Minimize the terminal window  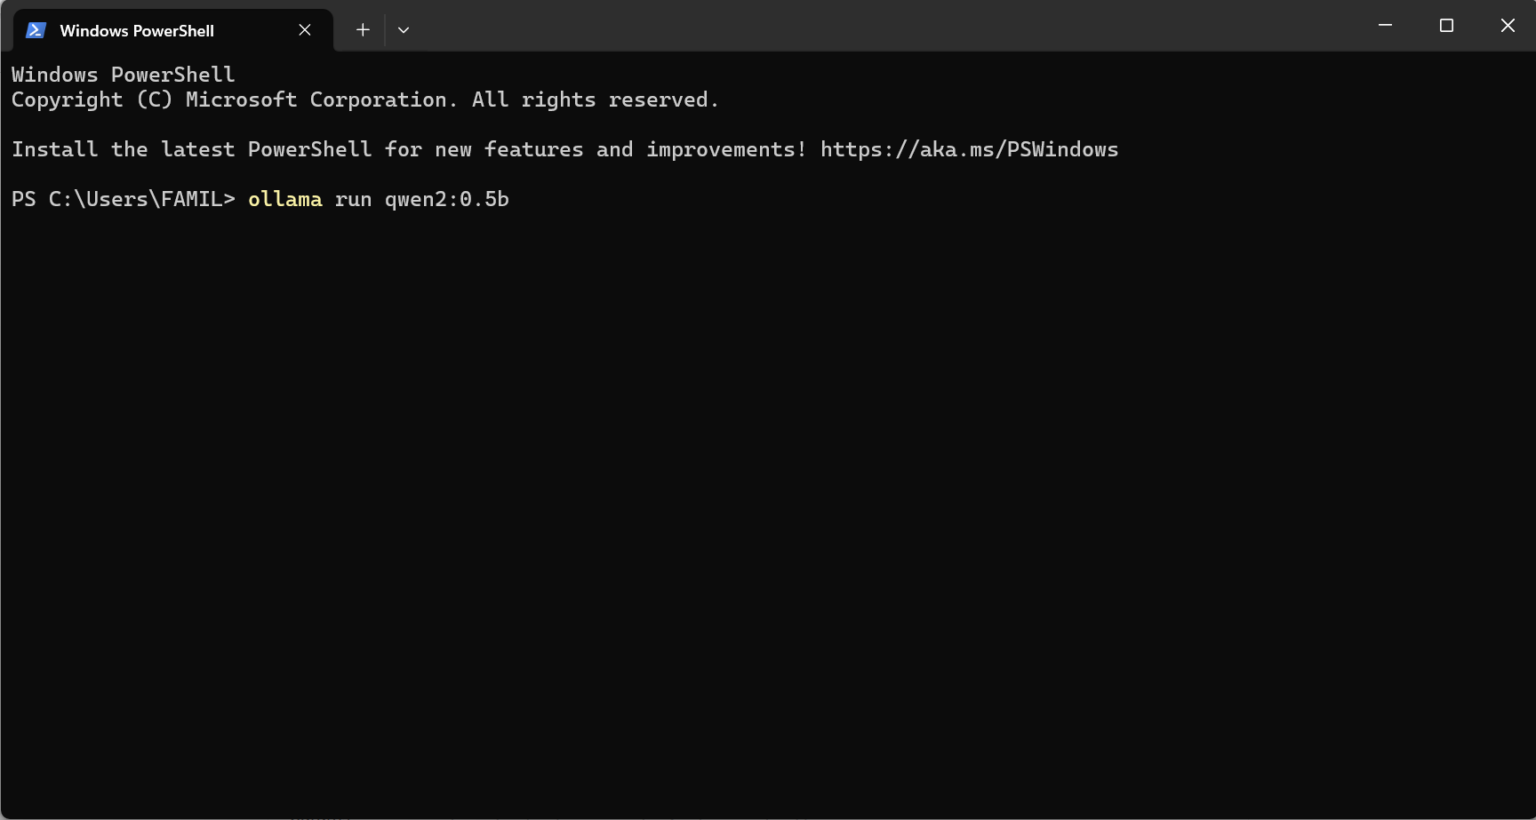click(x=1385, y=25)
